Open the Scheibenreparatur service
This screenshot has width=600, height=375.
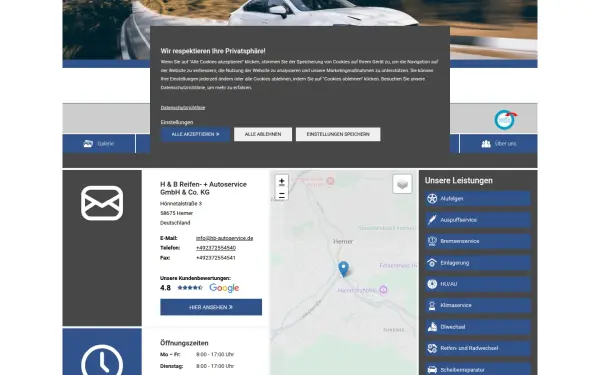(x=478, y=369)
